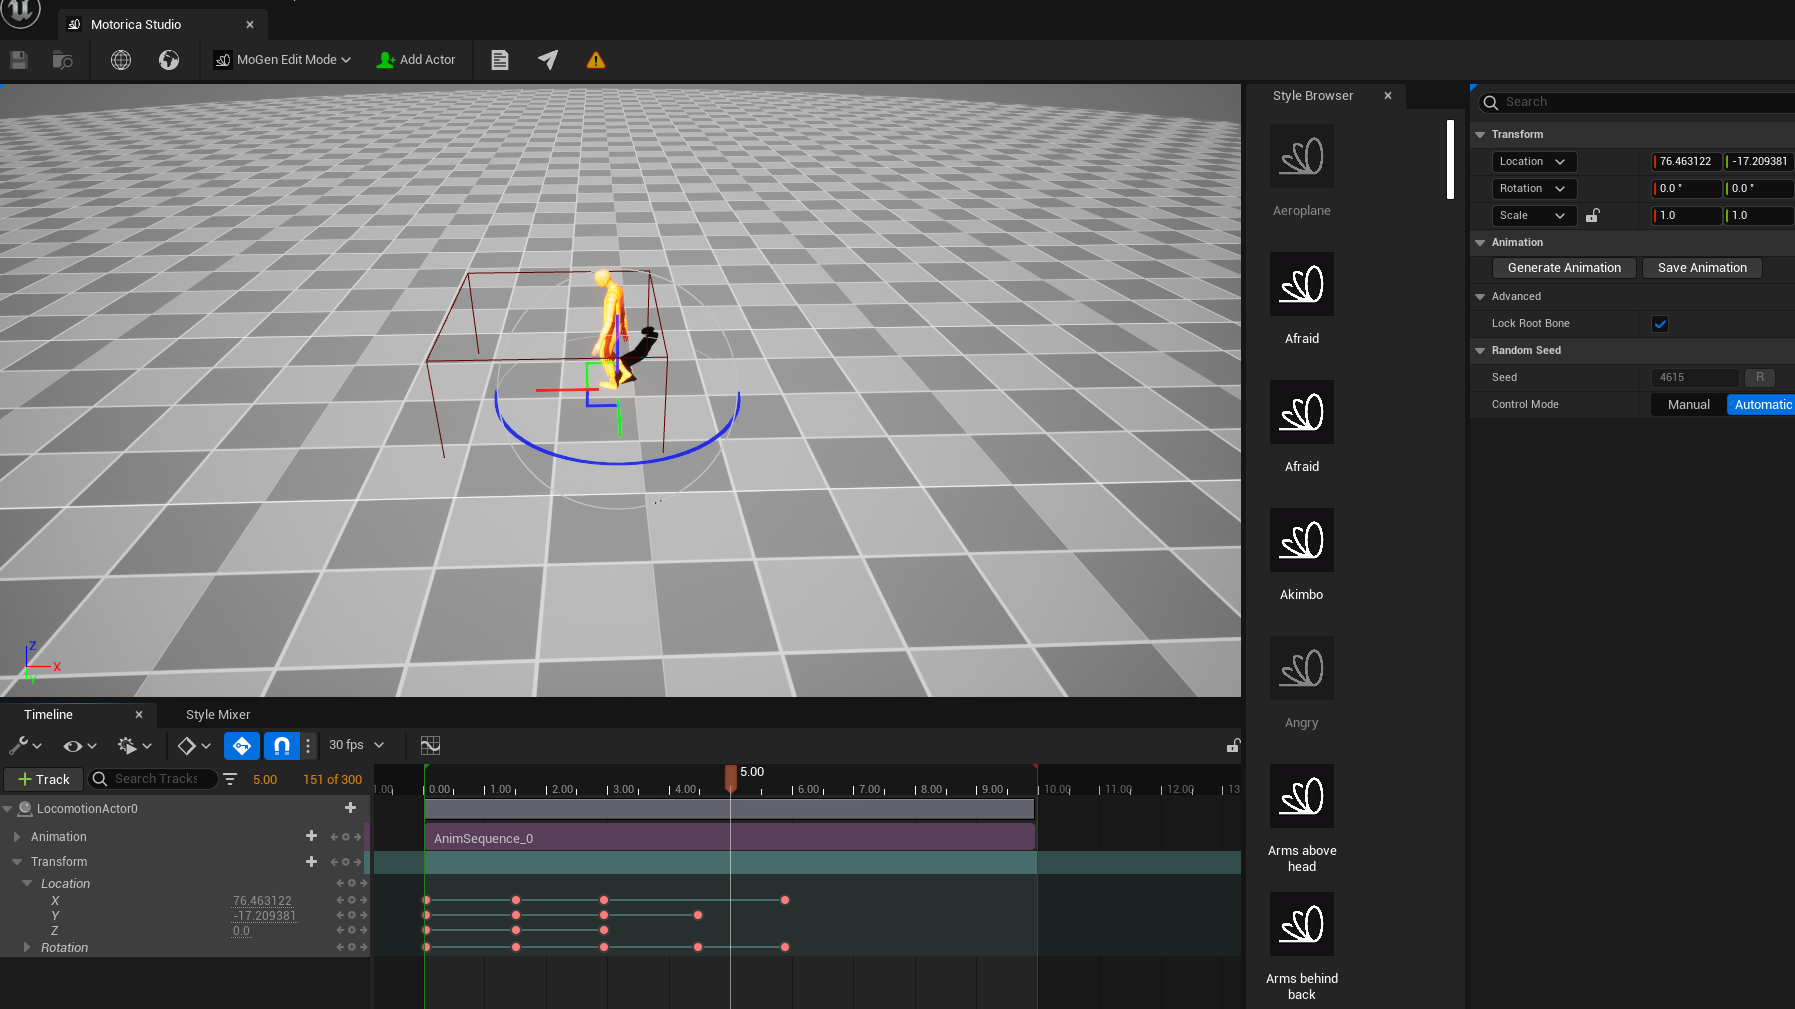
Task: Click the Add Actor button
Action: [416, 60]
